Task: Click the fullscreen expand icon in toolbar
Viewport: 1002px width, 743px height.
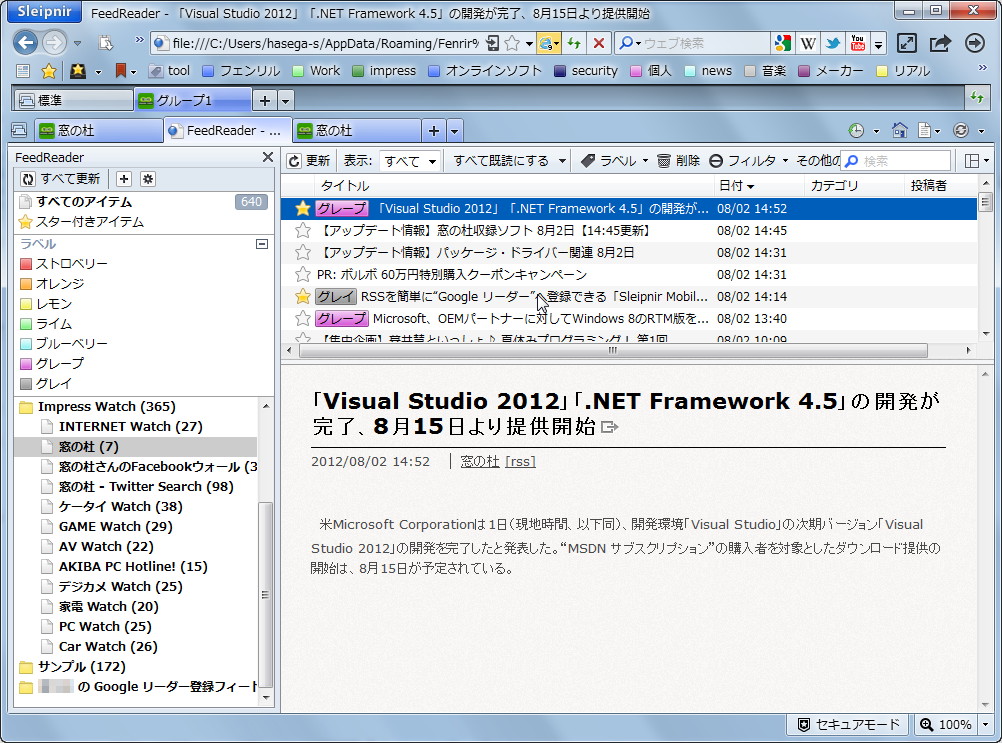Action: [x=907, y=43]
